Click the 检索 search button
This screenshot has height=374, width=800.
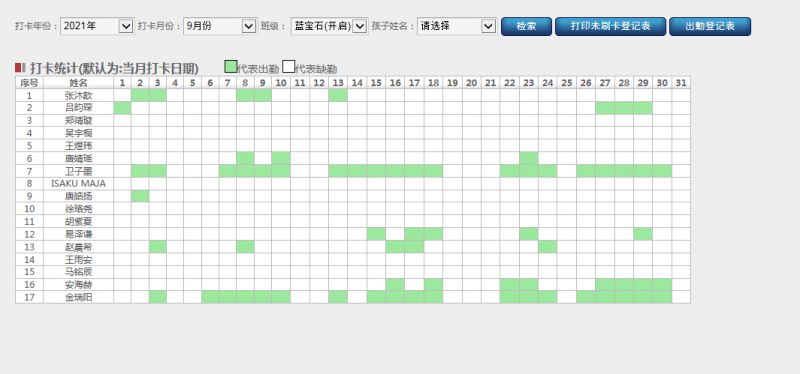pos(526,27)
